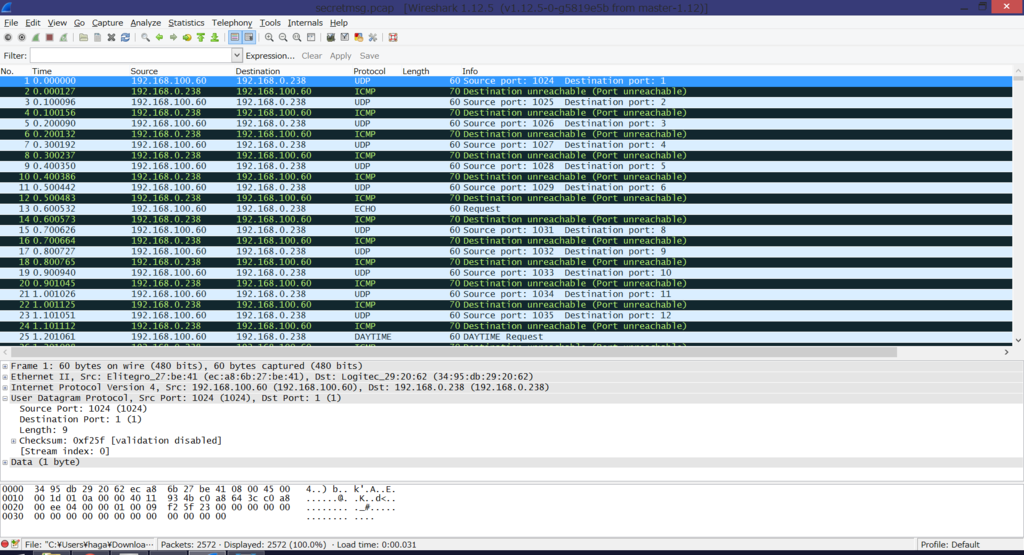The height and width of the screenshot is (555, 1024).
Task: Select packet 25 DAYTIME Request row
Action: pyautogui.click(x=506, y=337)
